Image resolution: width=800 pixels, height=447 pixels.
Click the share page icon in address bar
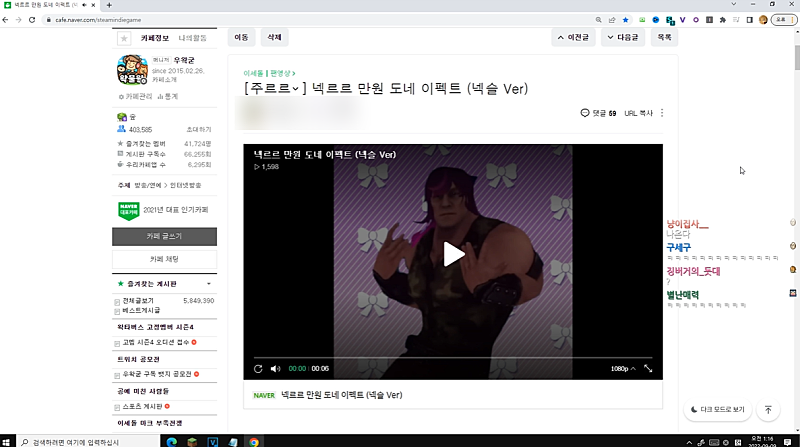tap(612, 20)
